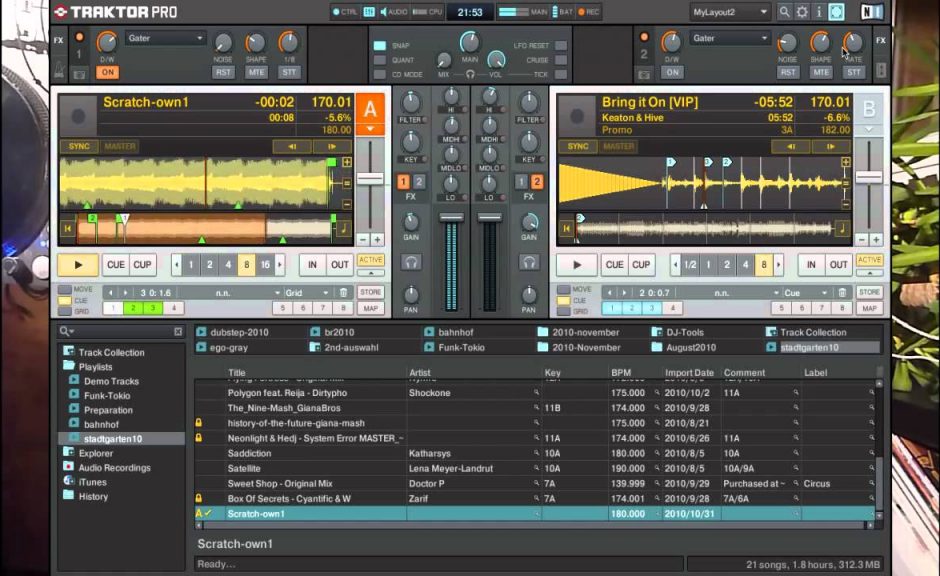This screenshot has height=576, width=940.
Task: Open the MyLayout2 layout dropdown
Action: coord(730,12)
